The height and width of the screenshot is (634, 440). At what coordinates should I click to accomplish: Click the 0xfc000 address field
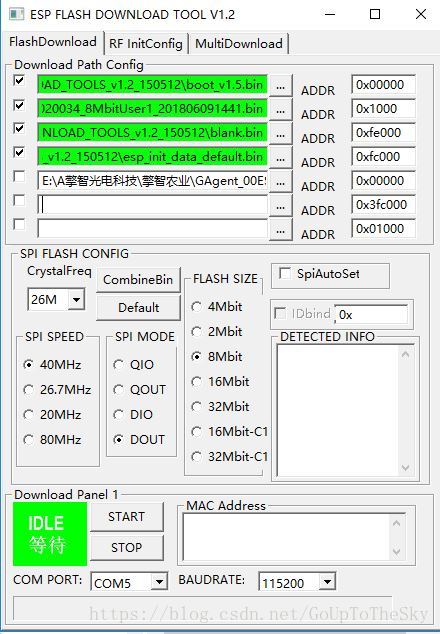pos(383,157)
